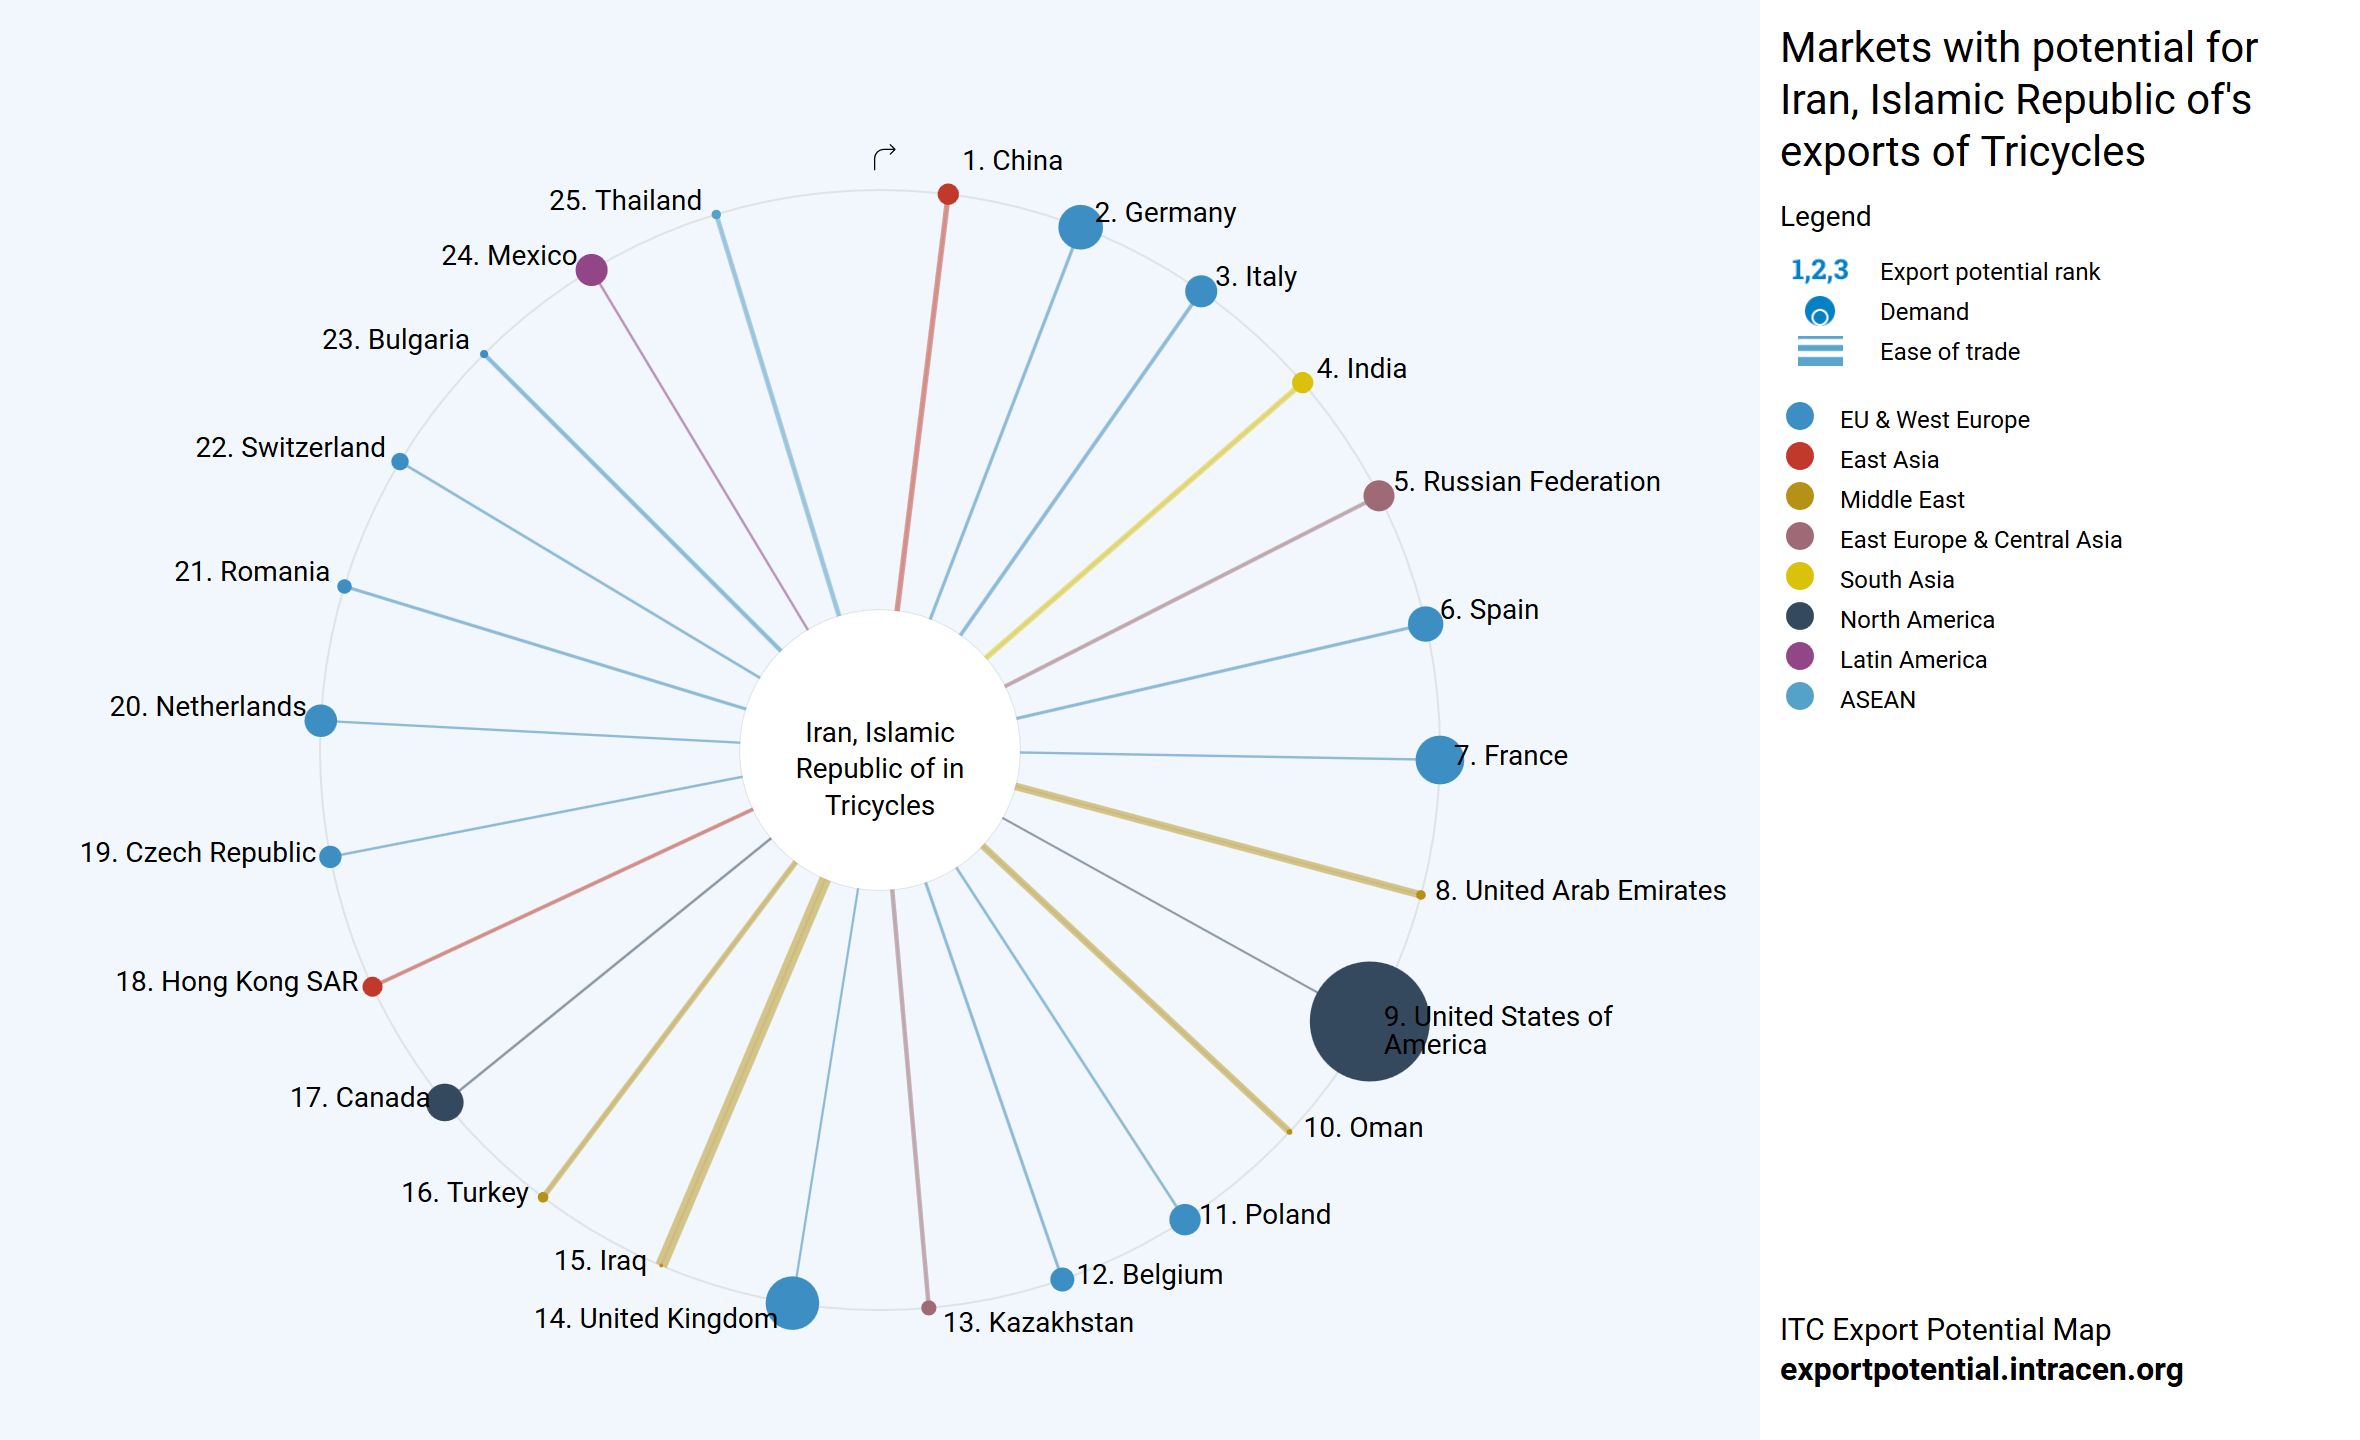The height and width of the screenshot is (1440, 2360).
Task: Click the Netherlands blue bubble
Action: coord(321,720)
